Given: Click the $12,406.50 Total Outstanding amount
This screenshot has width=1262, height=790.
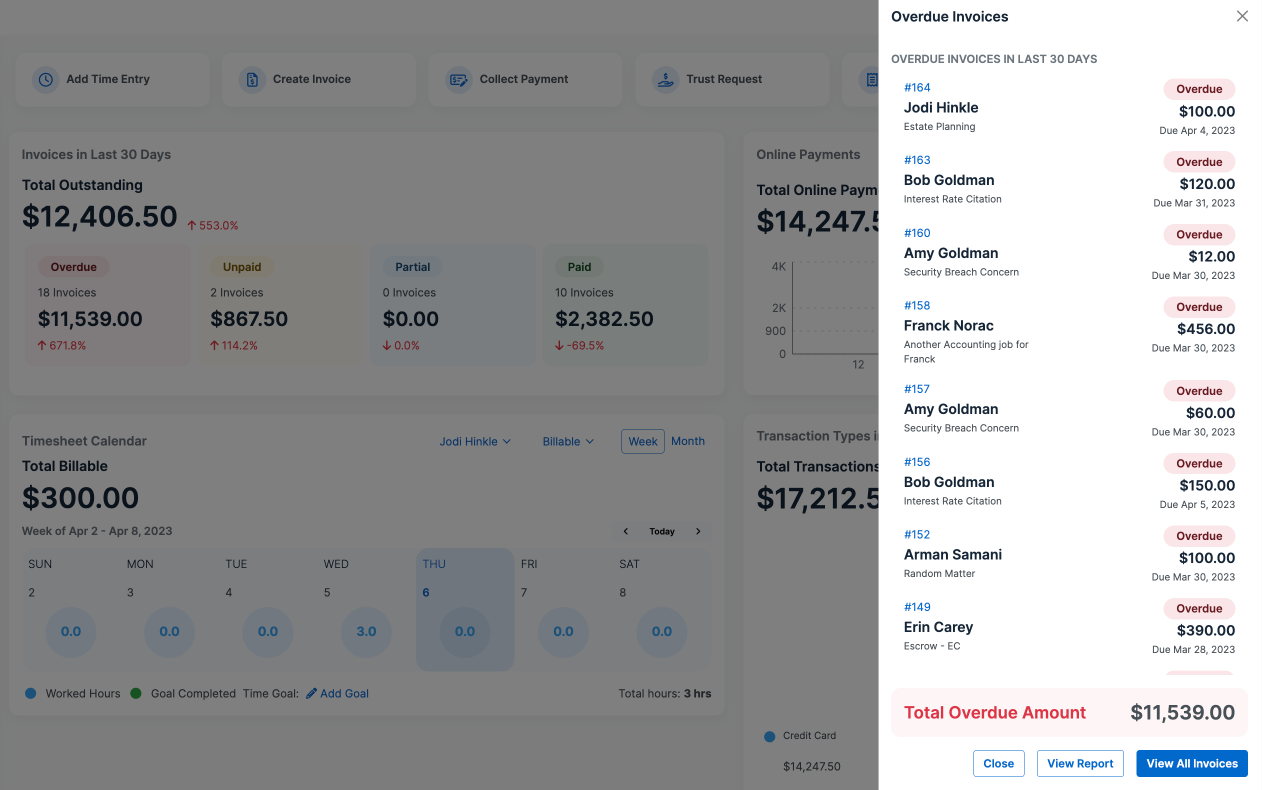Looking at the screenshot, I should click(100, 217).
